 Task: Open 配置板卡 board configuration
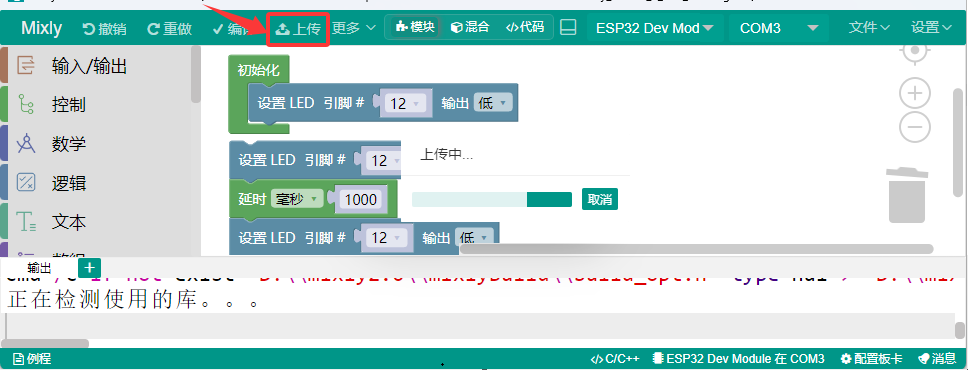(872, 359)
